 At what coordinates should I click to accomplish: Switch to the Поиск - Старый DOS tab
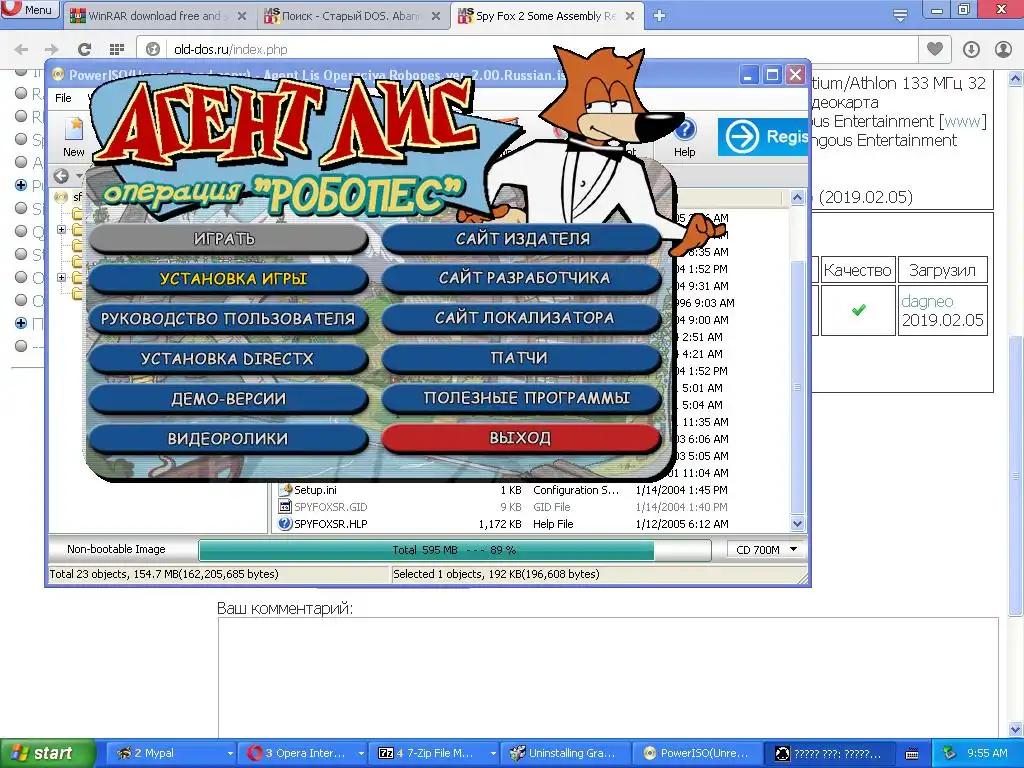pyautogui.click(x=351, y=16)
